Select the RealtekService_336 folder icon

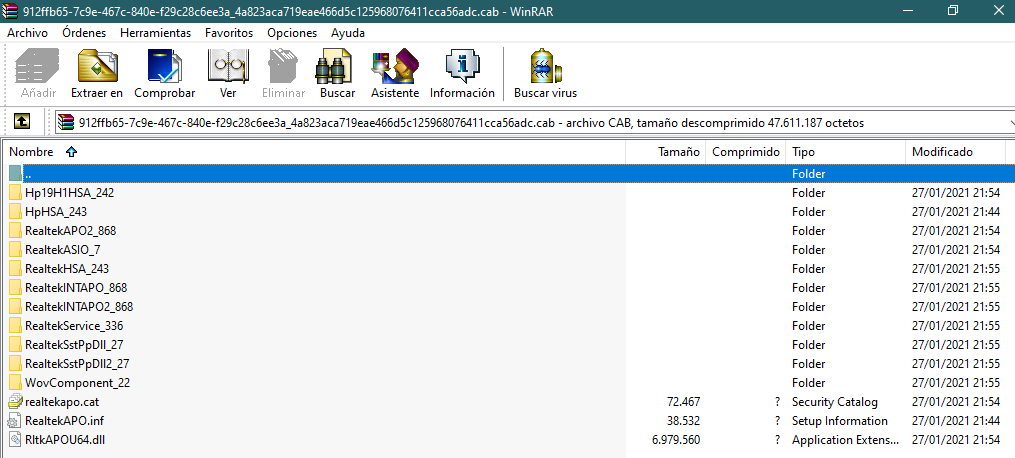[x=16, y=325]
